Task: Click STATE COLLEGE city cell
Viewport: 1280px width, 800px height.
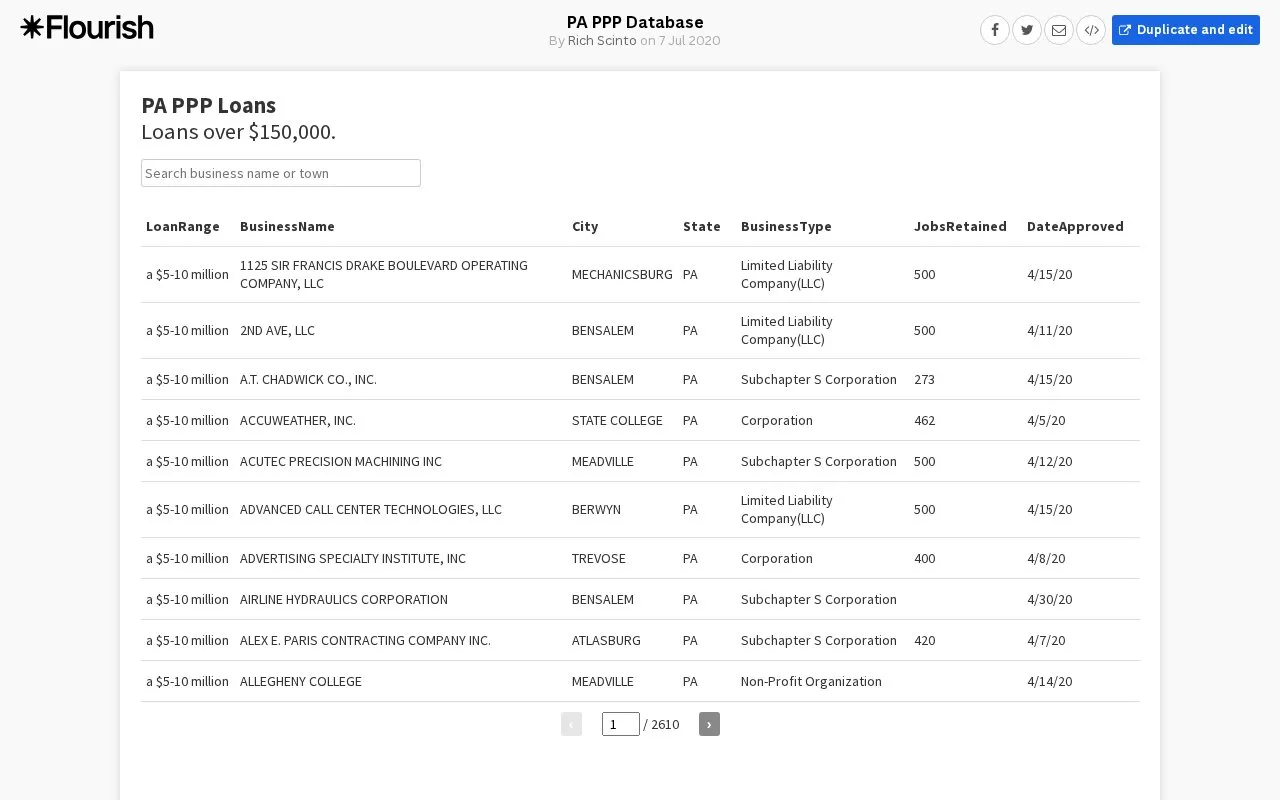Action: click(x=617, y=420)
